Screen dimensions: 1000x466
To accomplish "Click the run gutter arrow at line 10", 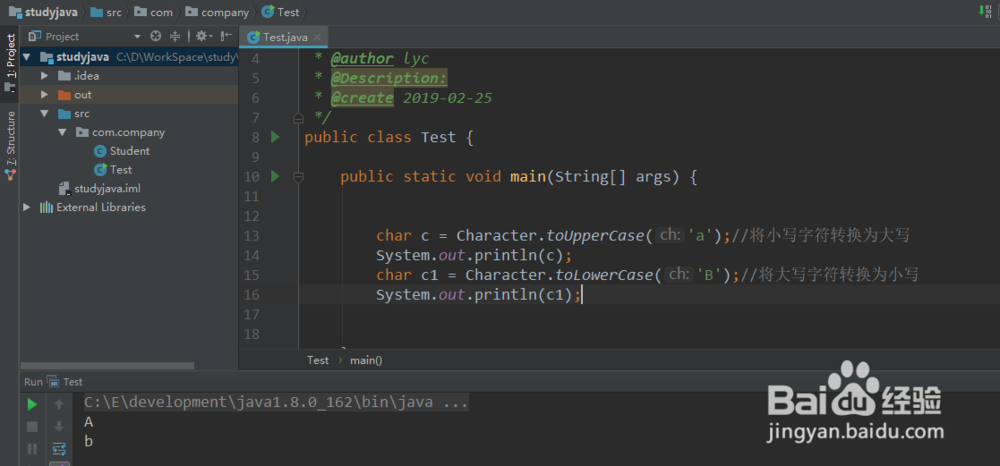I will pyautogui.click(x=275, y=176).
